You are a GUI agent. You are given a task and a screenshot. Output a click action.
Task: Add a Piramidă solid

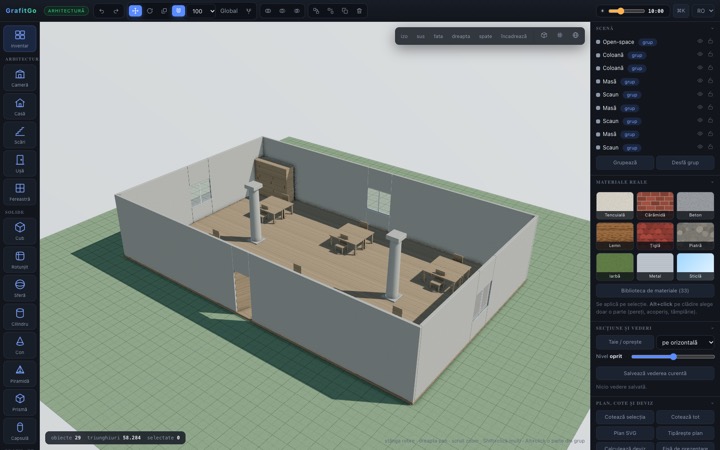click(x=20, y=373)
